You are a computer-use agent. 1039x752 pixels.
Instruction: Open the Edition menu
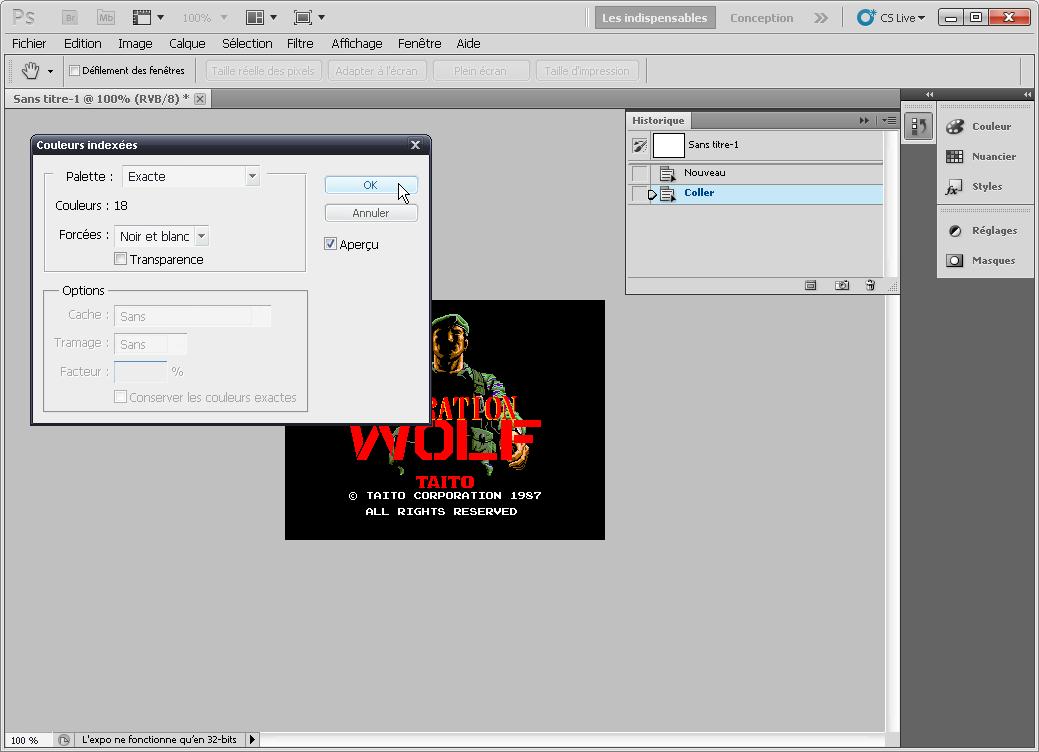coord(83,44)
